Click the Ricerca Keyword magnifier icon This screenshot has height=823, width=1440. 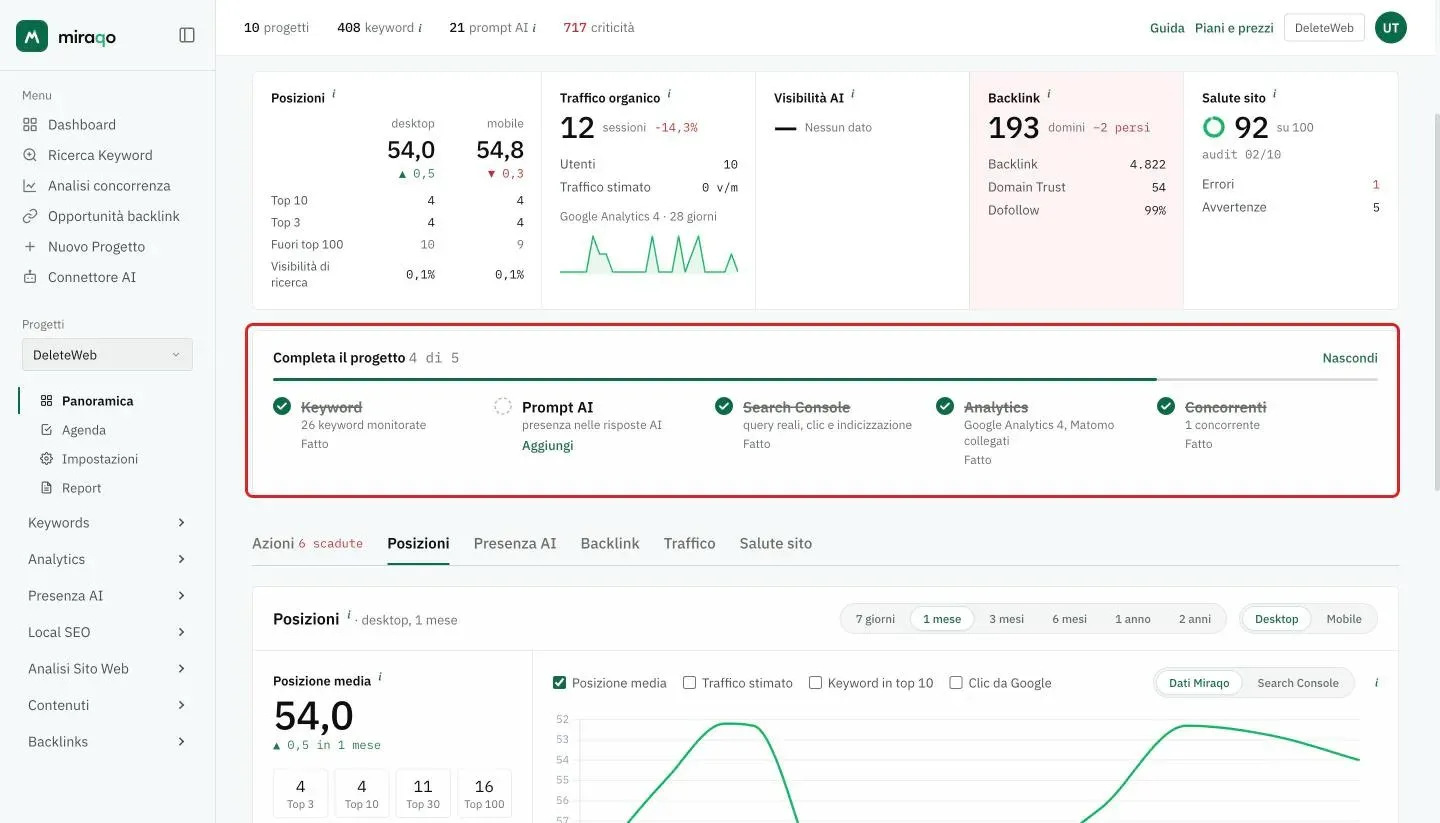(30, 155)
